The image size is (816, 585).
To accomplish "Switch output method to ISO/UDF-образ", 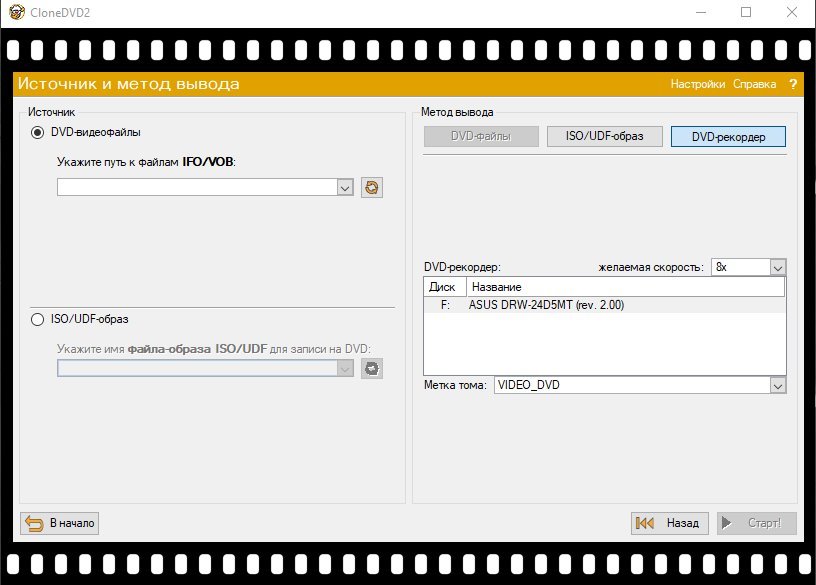I will click(x=604, y=136).
